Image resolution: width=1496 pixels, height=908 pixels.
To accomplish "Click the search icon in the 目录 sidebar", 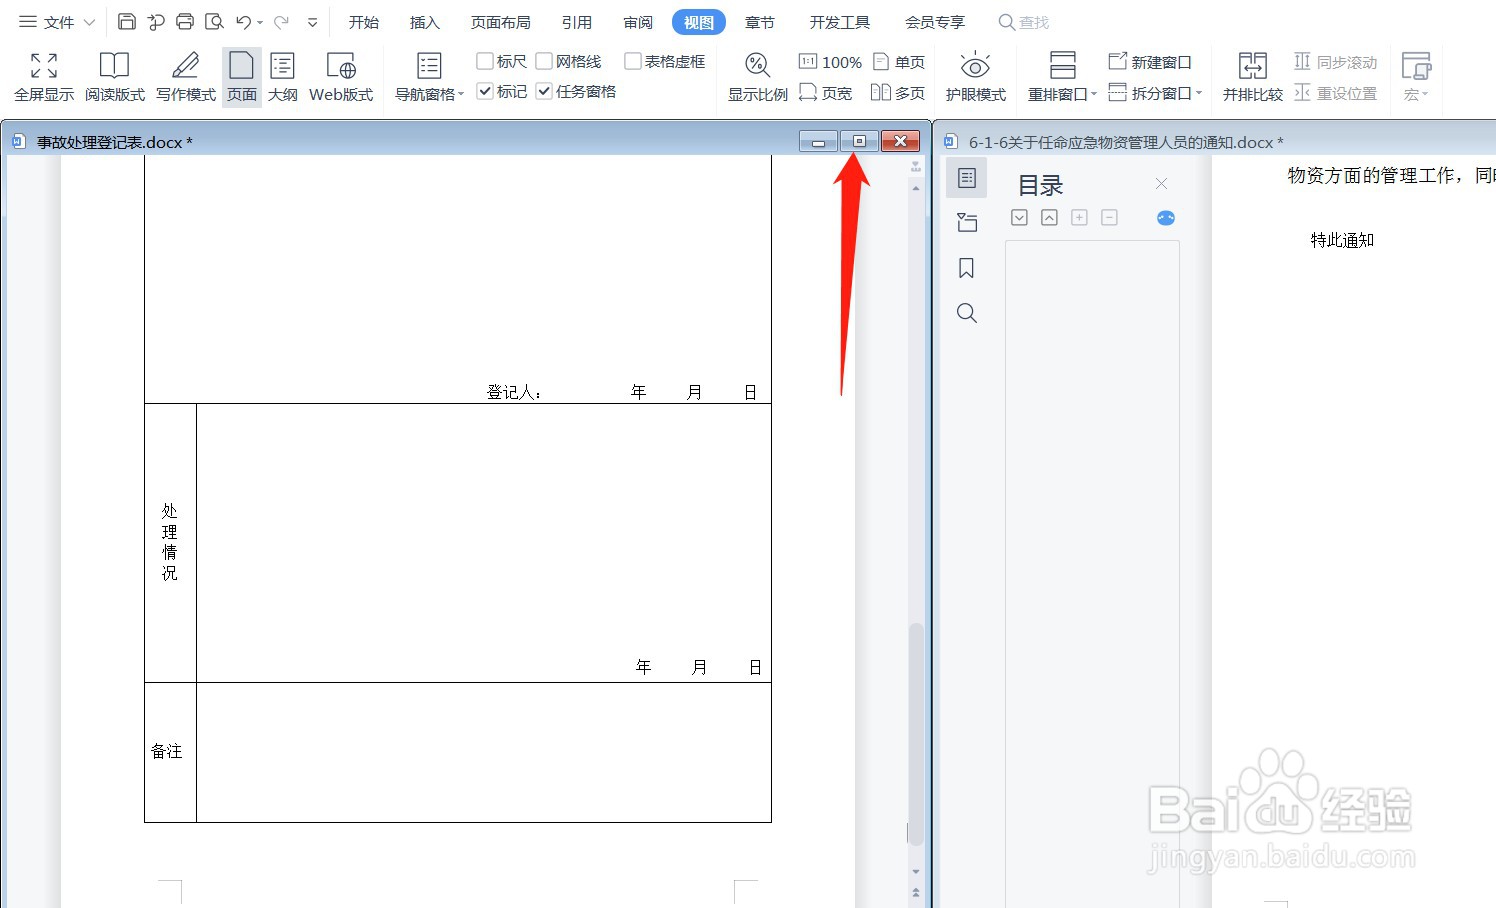I will (966, 312).
